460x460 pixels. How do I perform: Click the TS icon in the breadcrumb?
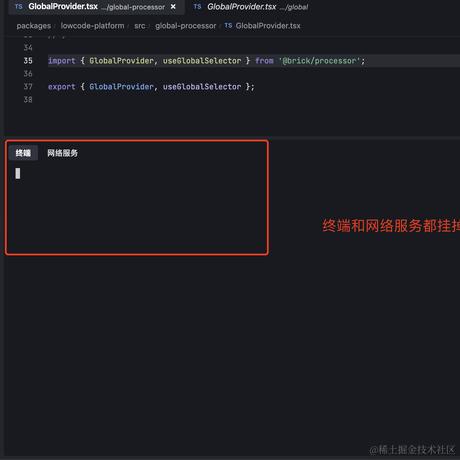click(228, 26)
